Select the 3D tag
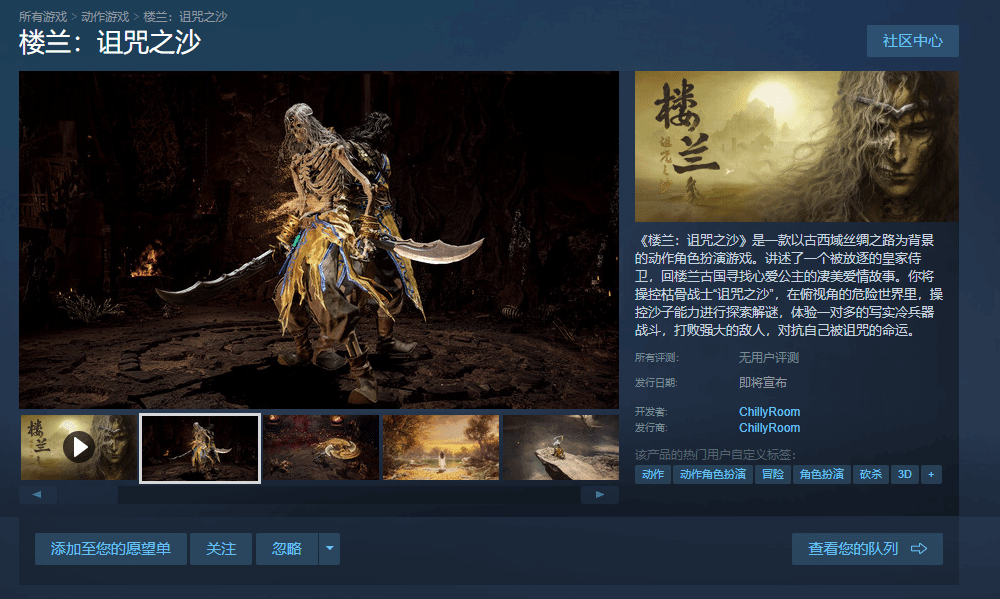The height and width of the screenshot is (599, 1000). (905, 475)
